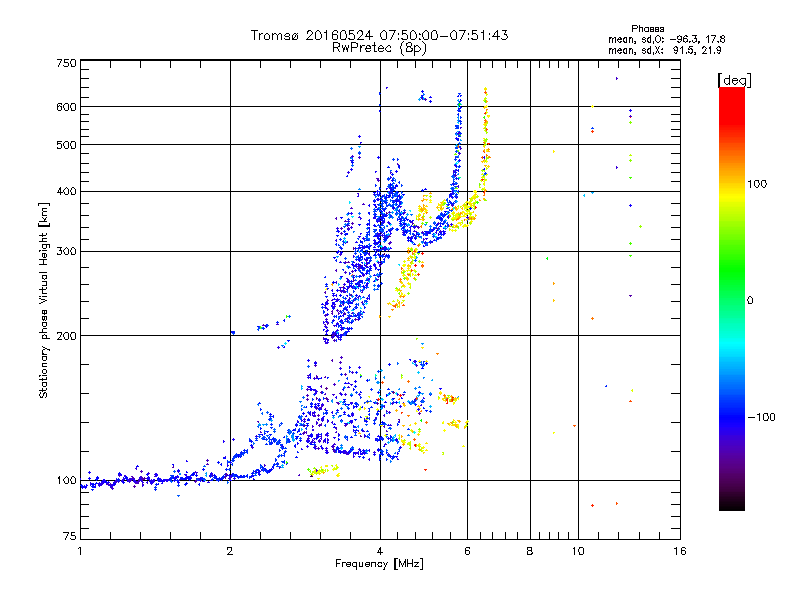
Task: Click the x-axis tick label '1'
Action: [x=80, y=551]
